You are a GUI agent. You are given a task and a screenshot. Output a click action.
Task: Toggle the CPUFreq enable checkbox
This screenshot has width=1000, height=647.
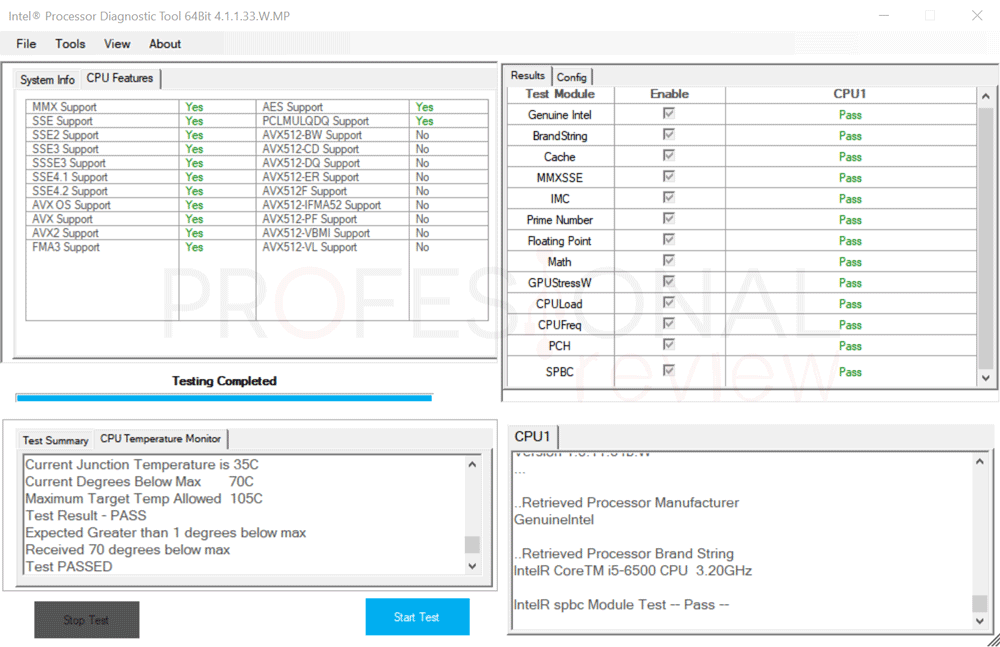[669, 324]
